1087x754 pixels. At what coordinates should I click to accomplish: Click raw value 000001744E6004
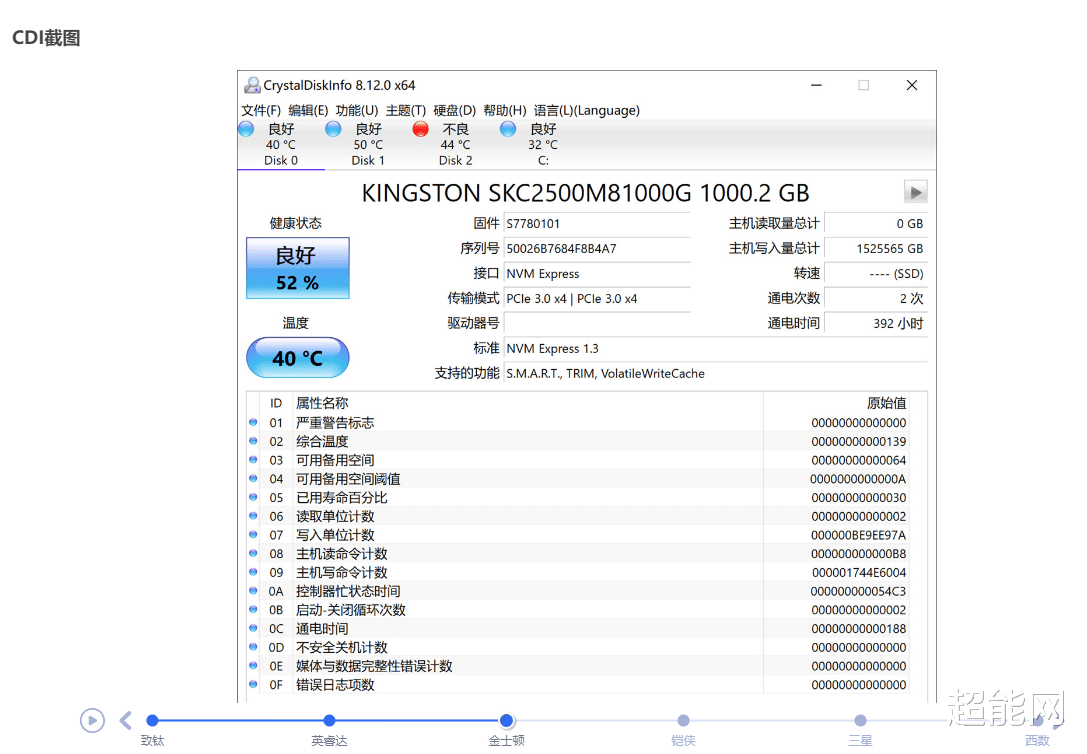tap(859, 572)
